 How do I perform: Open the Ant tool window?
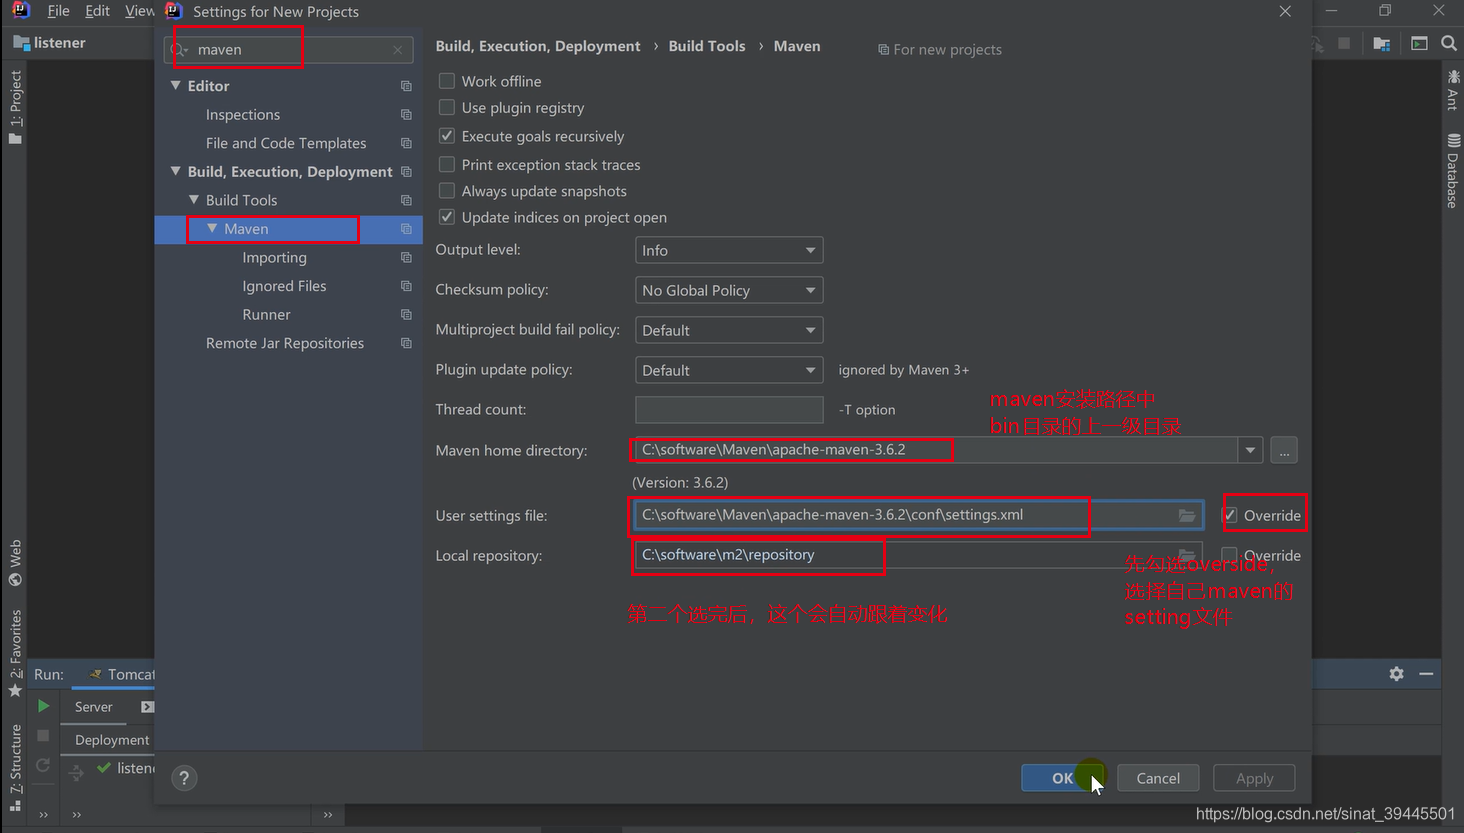click(x=1453, y=90)
